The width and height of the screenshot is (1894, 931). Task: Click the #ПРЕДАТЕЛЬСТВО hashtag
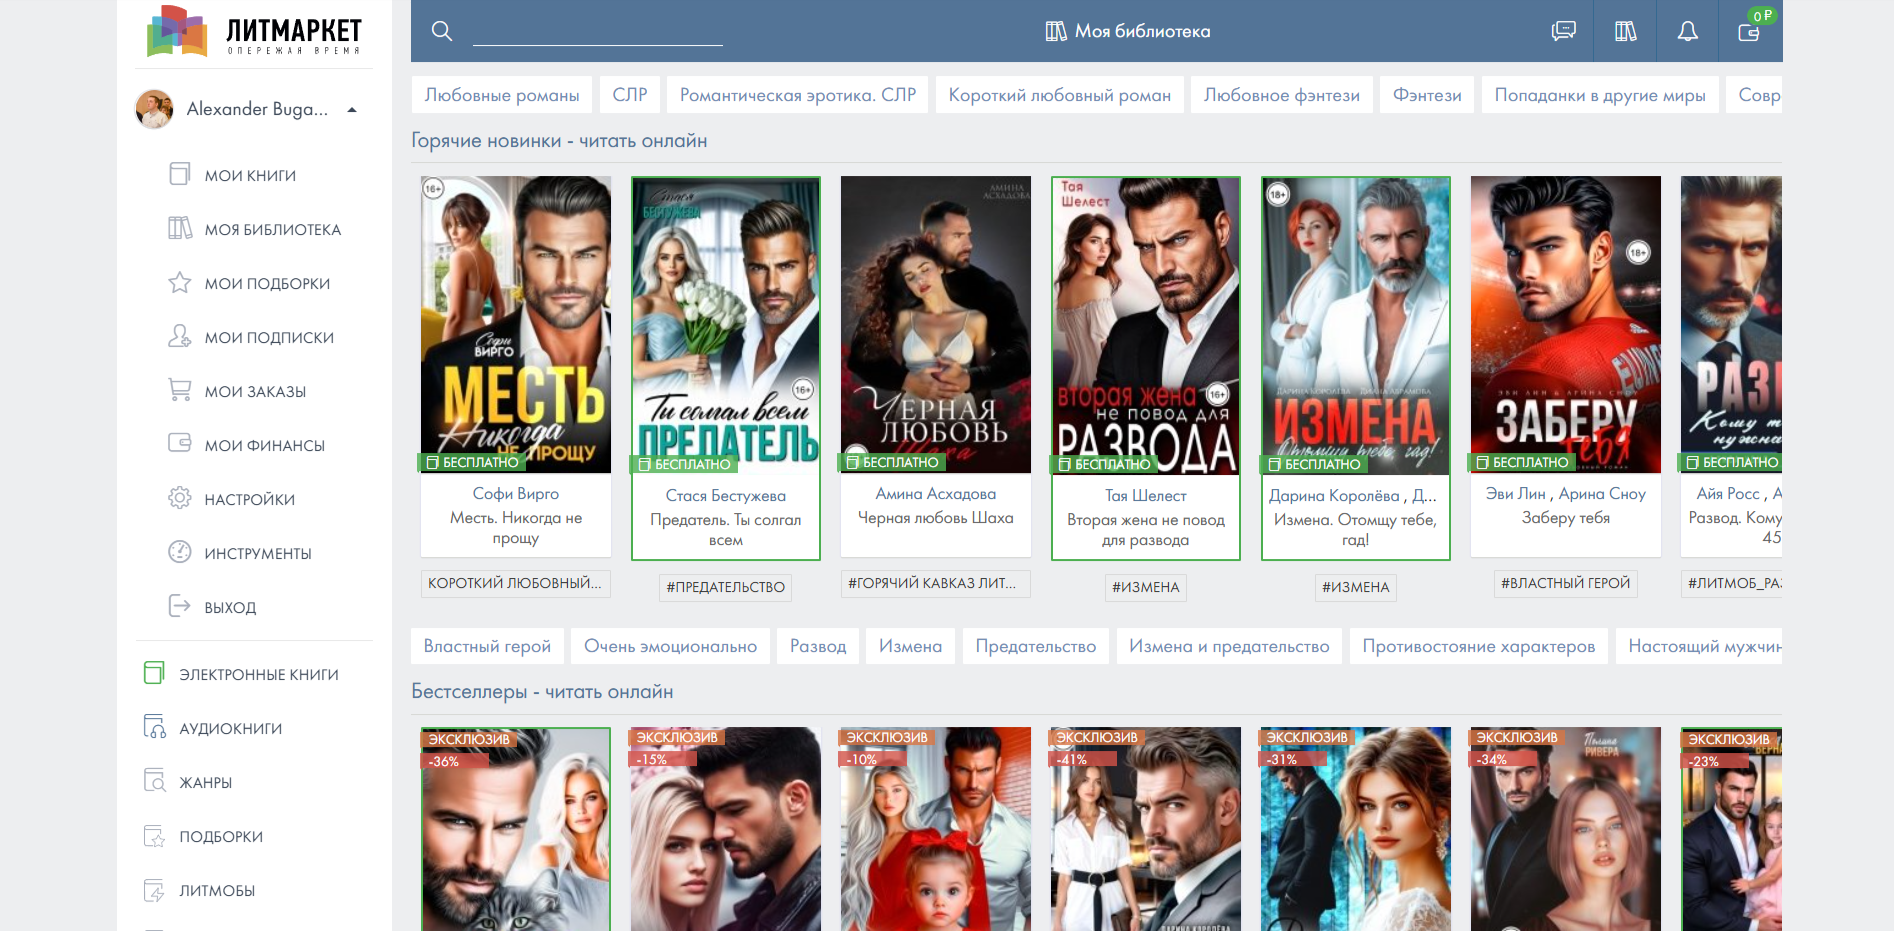[726, 587]
